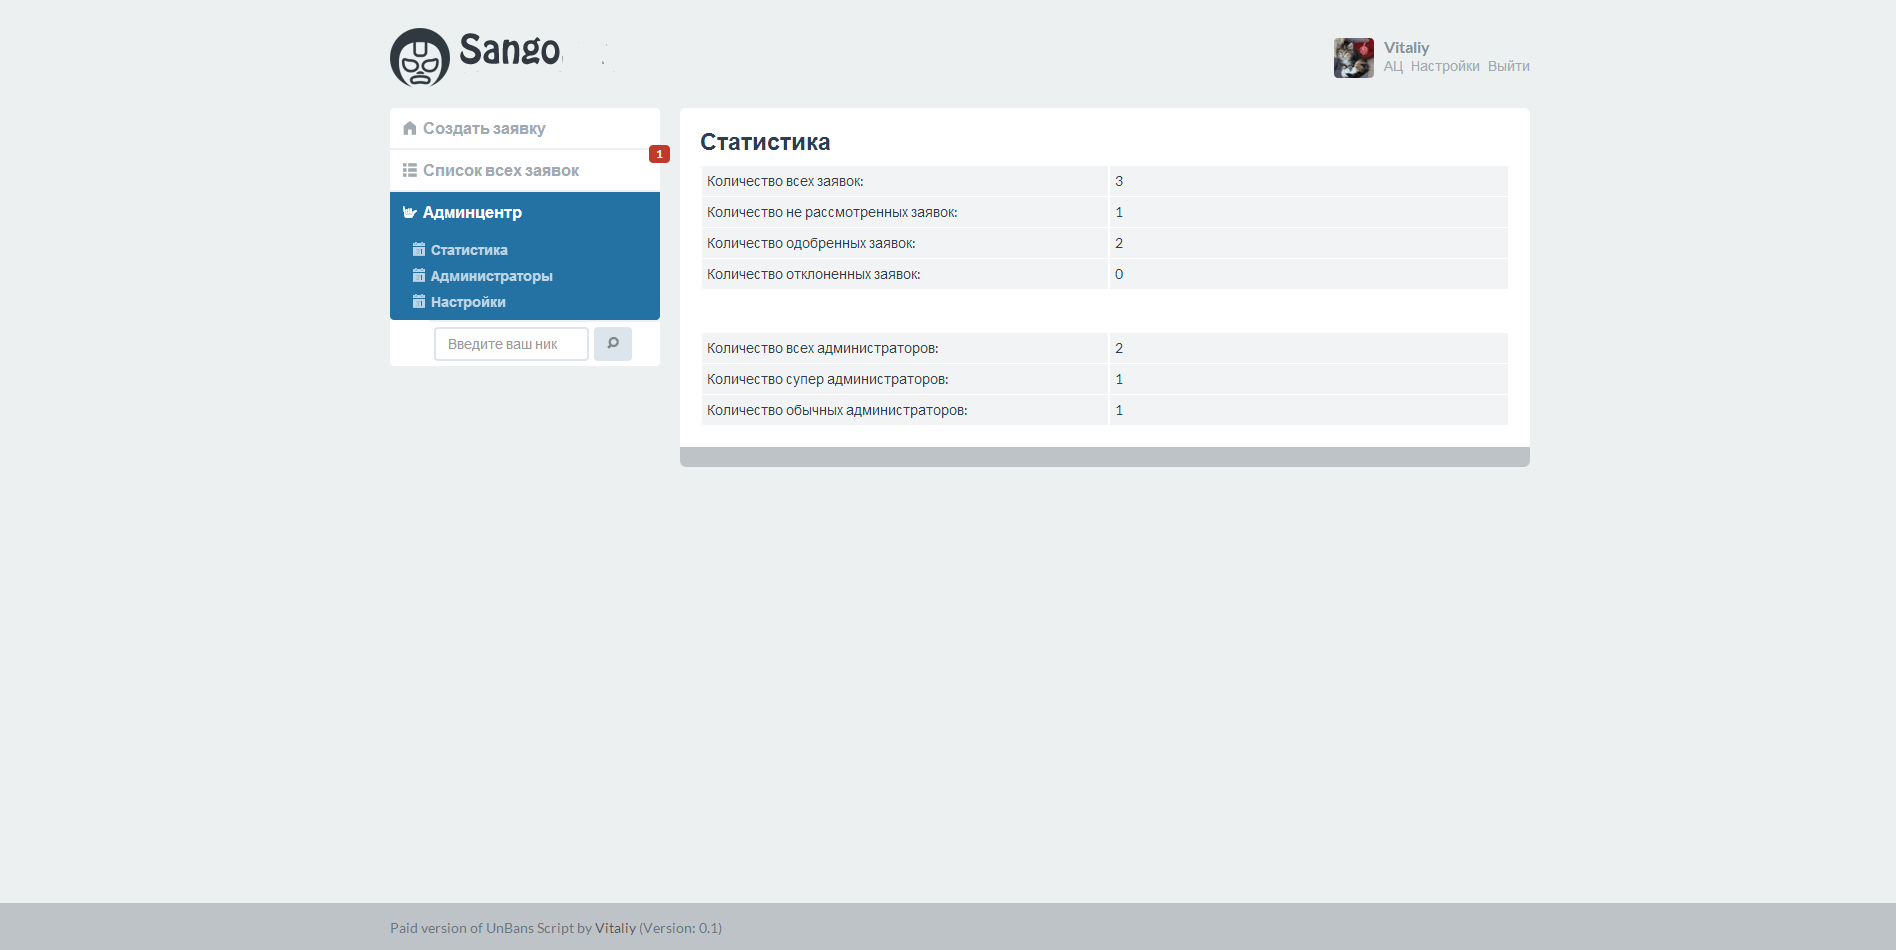Click the calendar icon next to Статистика
This screenshot has height=950, width=1896.
point(419,250)
